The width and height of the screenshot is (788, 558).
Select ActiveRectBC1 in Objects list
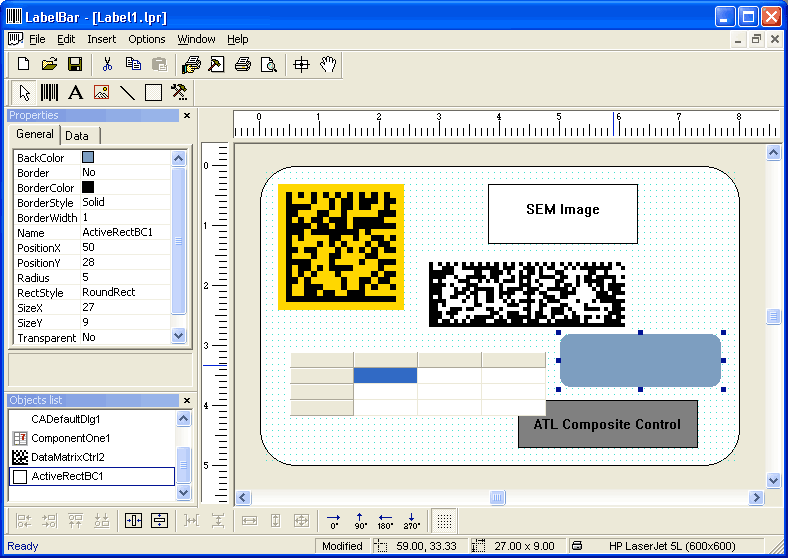tap(92, 476)
